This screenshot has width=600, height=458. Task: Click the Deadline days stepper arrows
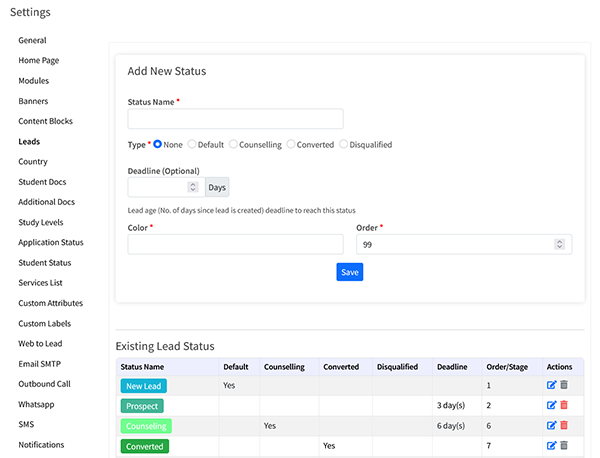coord(193,187)
